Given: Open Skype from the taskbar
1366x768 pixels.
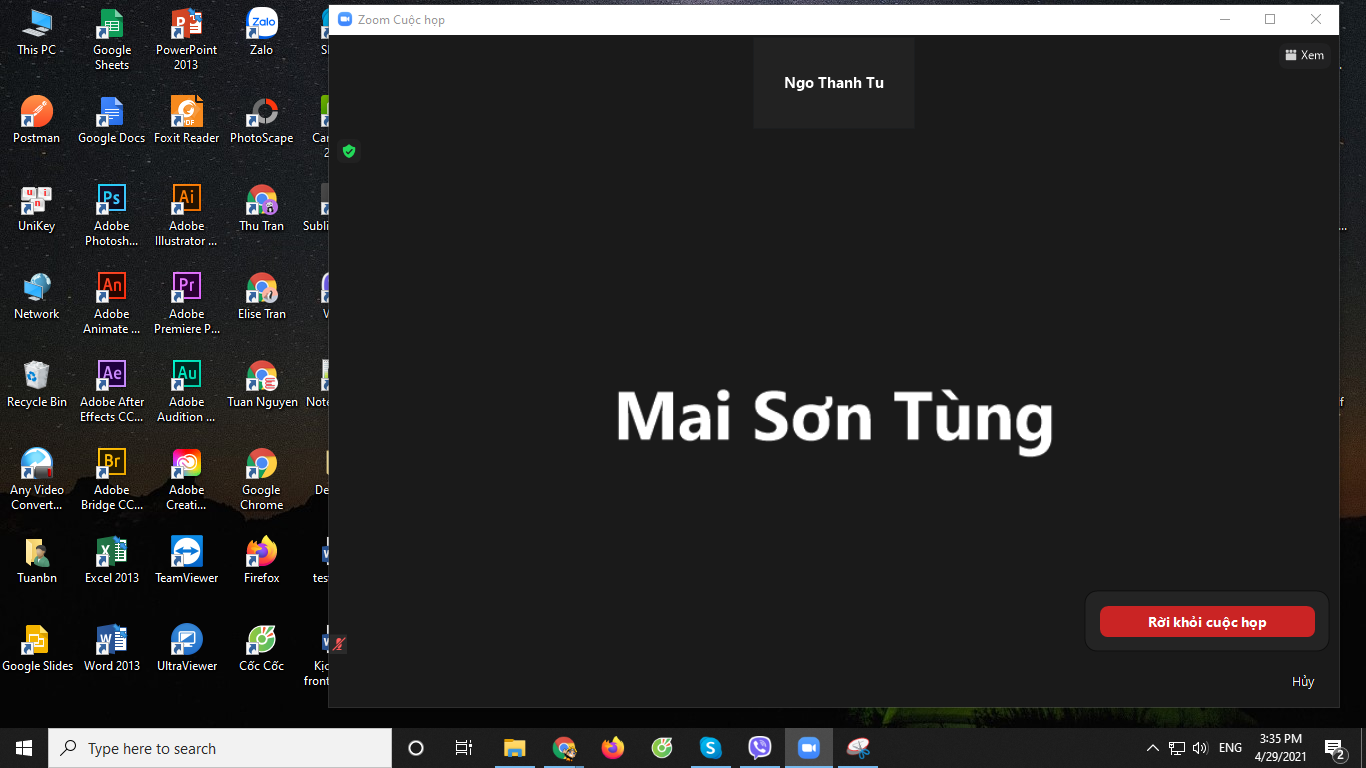Looking at the screenshot, I should [x=710, y=748].
